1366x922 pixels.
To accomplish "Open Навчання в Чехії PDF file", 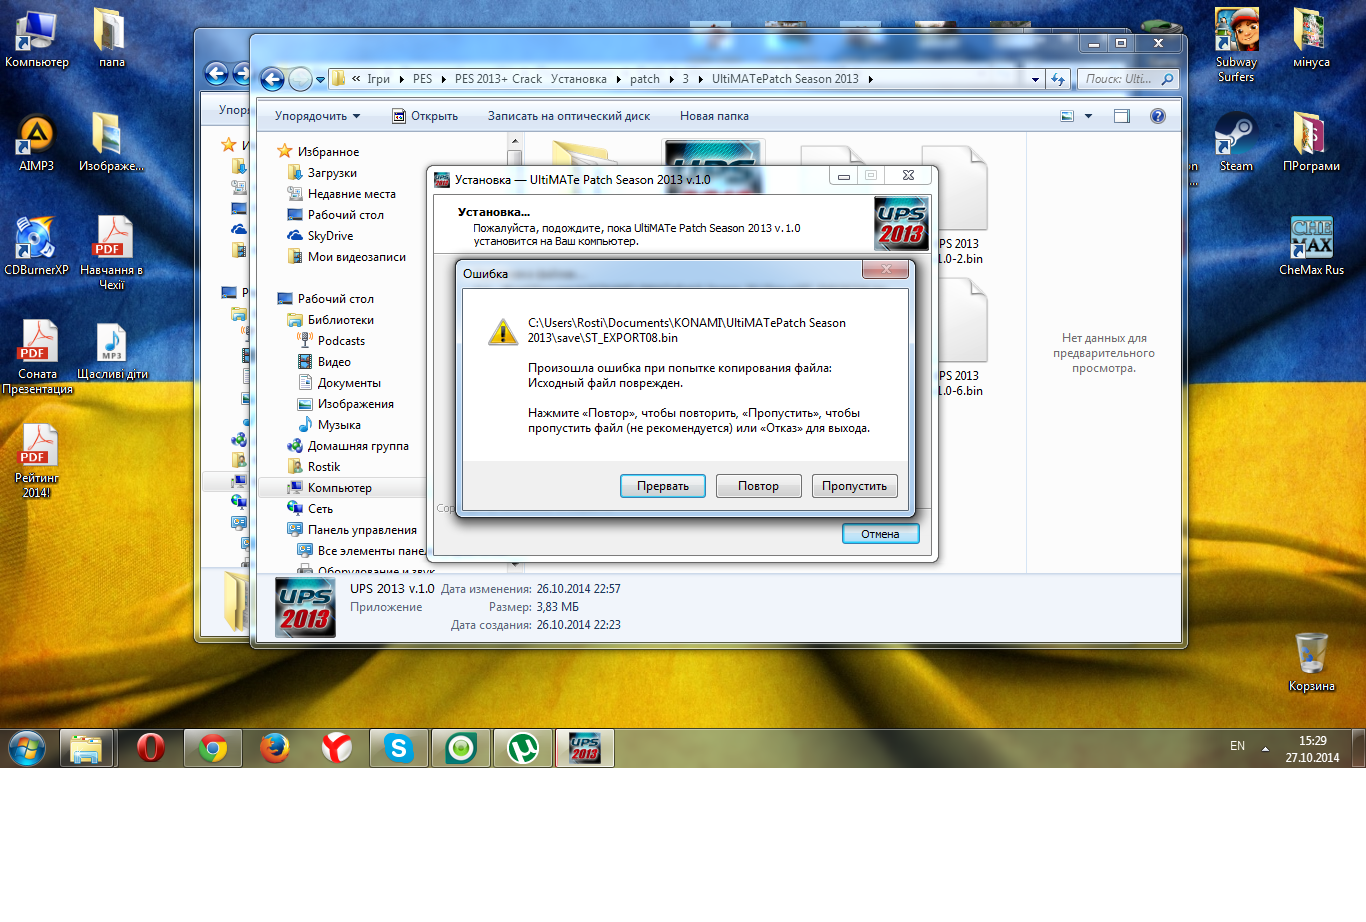I will coord(111,254).
